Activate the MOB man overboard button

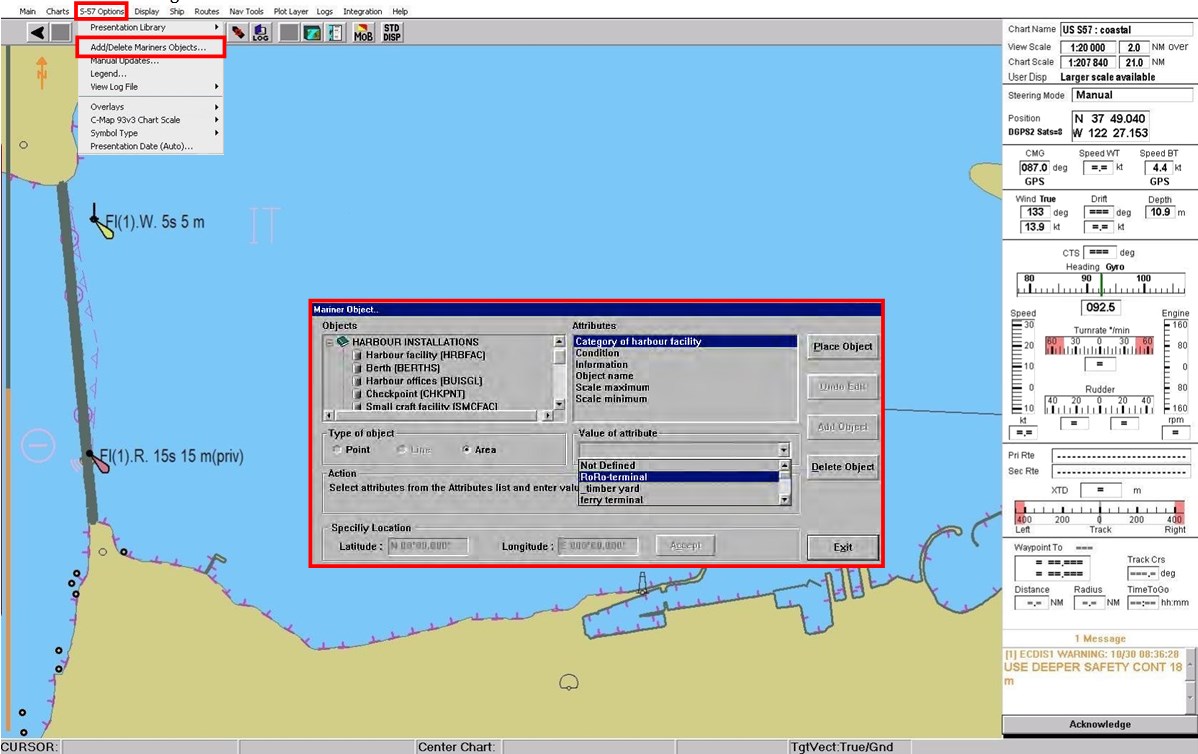pos(363,32)
